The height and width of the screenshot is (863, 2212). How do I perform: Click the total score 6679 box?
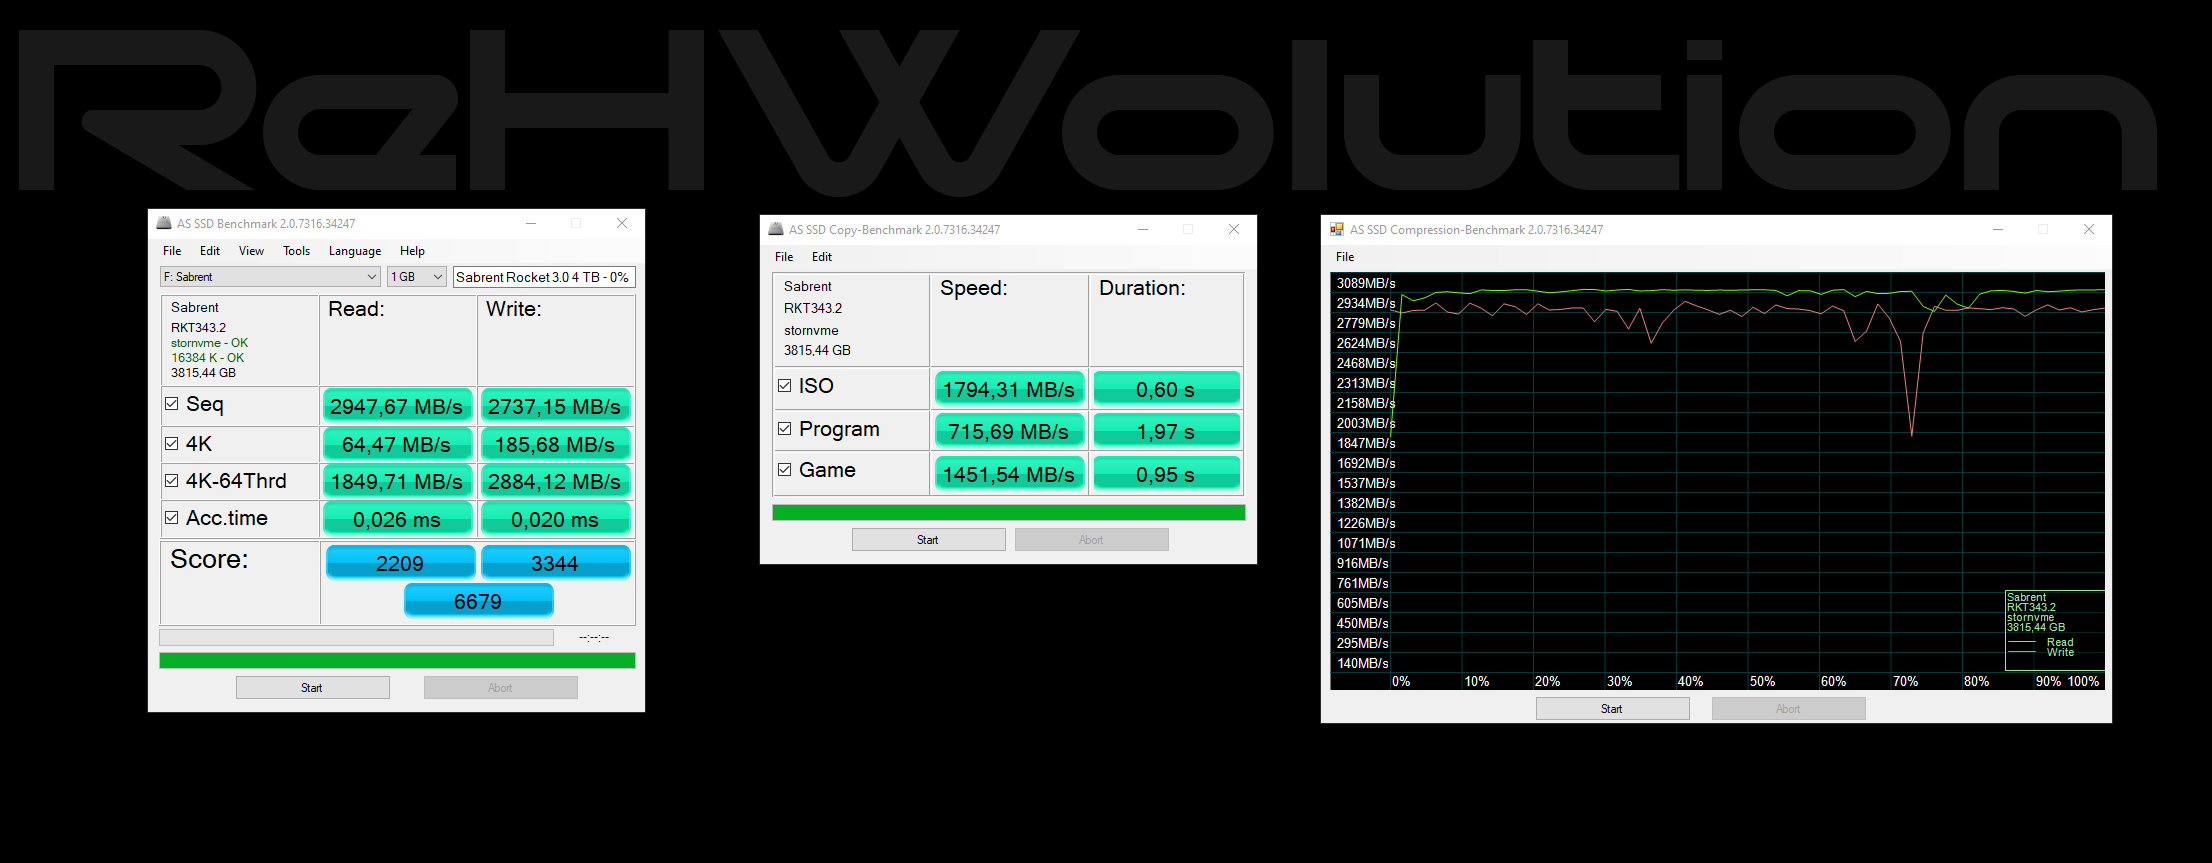478,601
